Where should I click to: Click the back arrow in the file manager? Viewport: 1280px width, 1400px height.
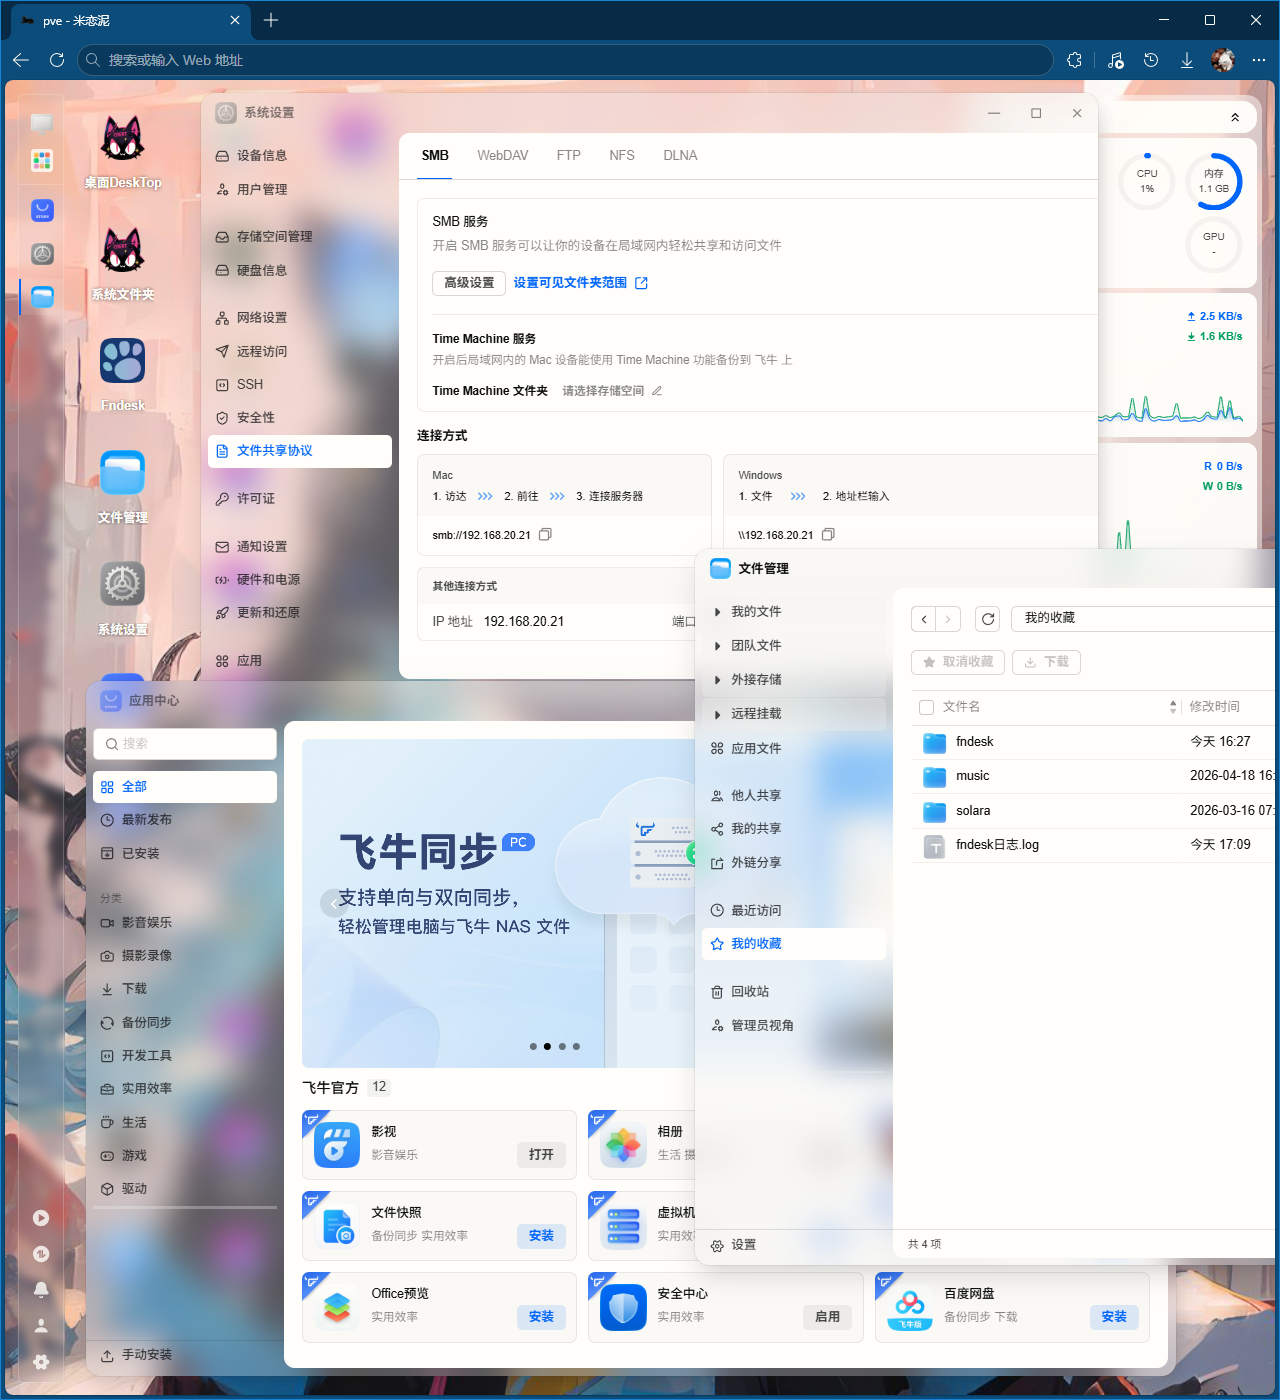coord(923,619)
